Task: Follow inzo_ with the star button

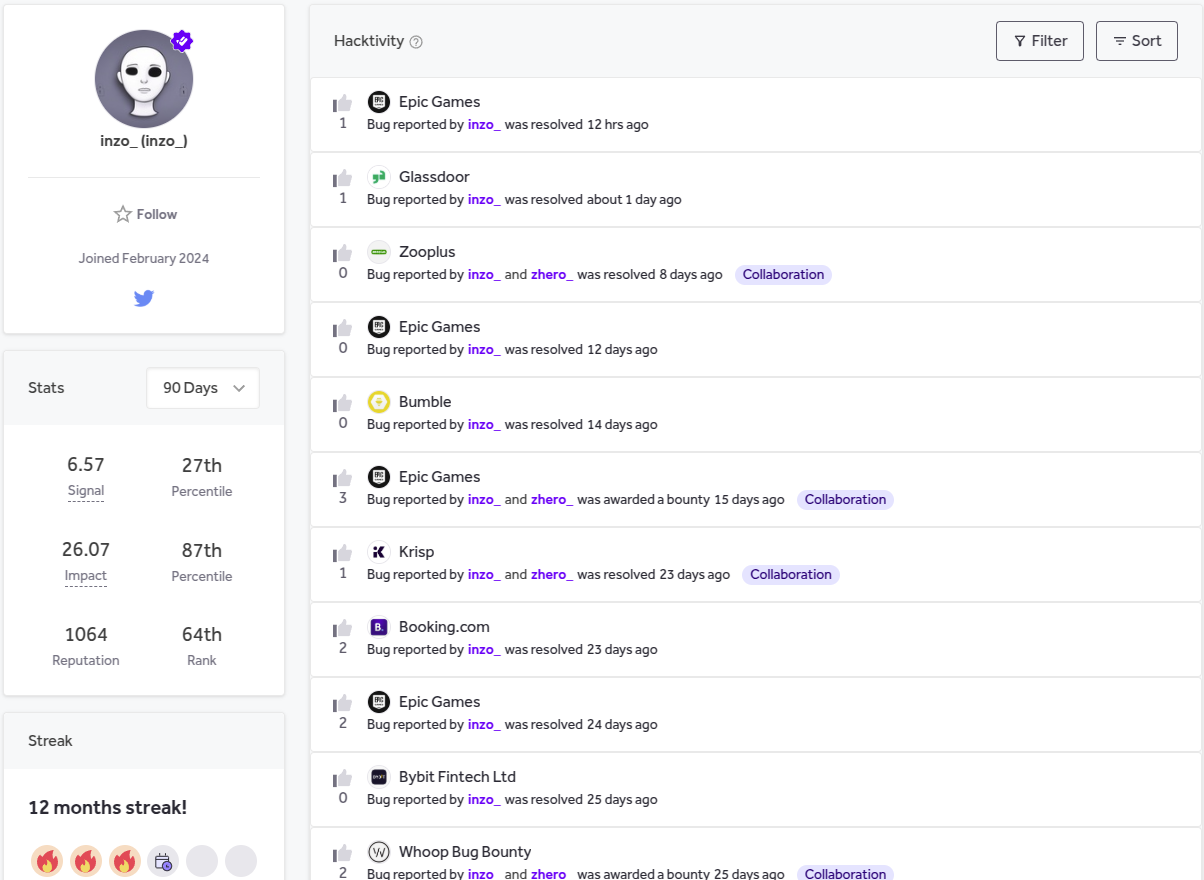Action: pos(144,214)
